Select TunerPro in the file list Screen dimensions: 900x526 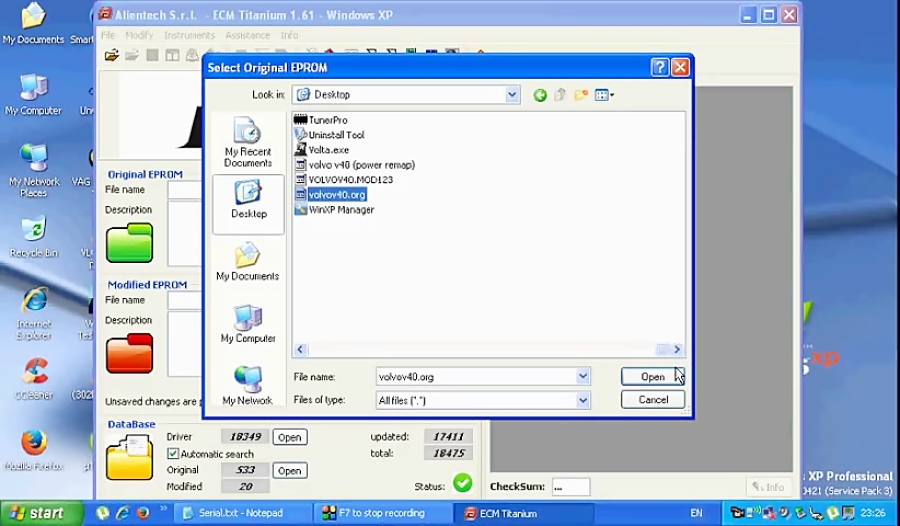point(321,120)
